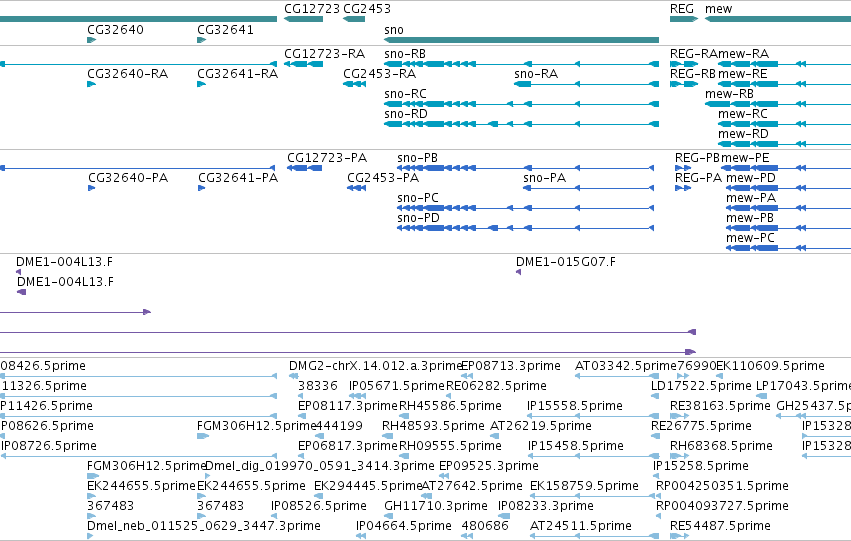The height and width of the screenshot is (541, 851).
Task: Pick EST label RE06282.5prime
Action: coord(496,386)
